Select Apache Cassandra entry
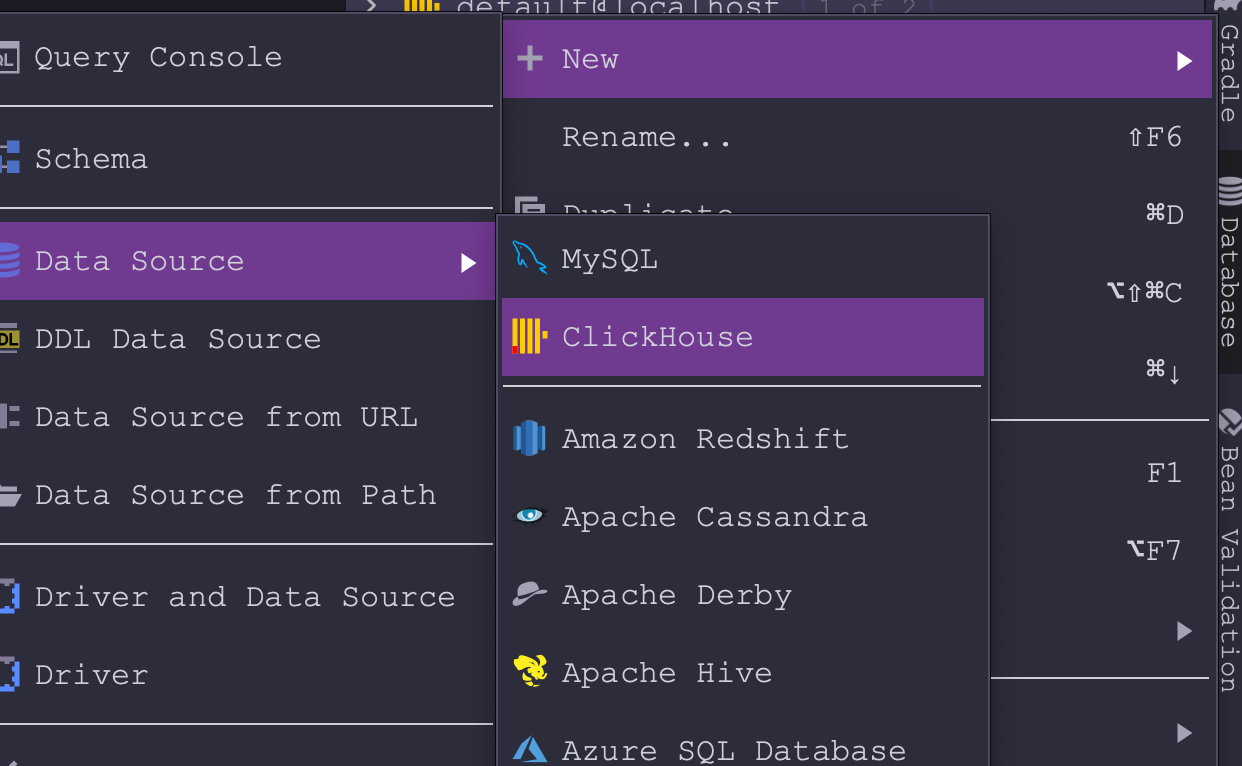This screenshot has height=766, width=1242. coord(742,516)
